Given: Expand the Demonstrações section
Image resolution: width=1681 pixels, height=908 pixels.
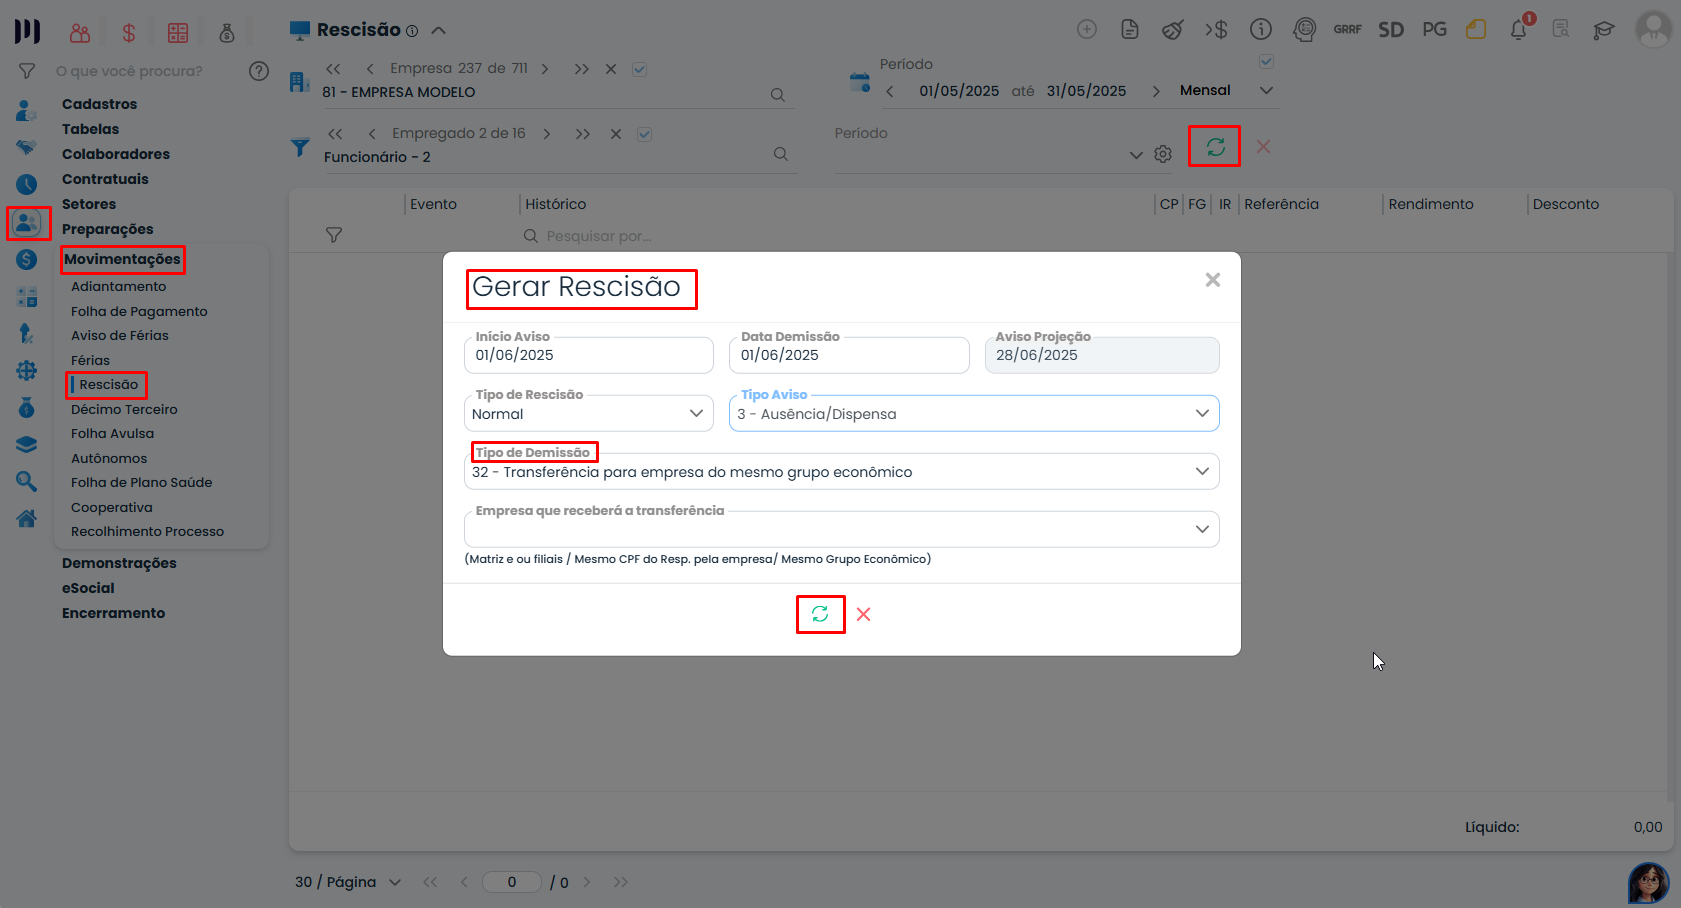Looking at the screenshot, I should tap(119, 563).
